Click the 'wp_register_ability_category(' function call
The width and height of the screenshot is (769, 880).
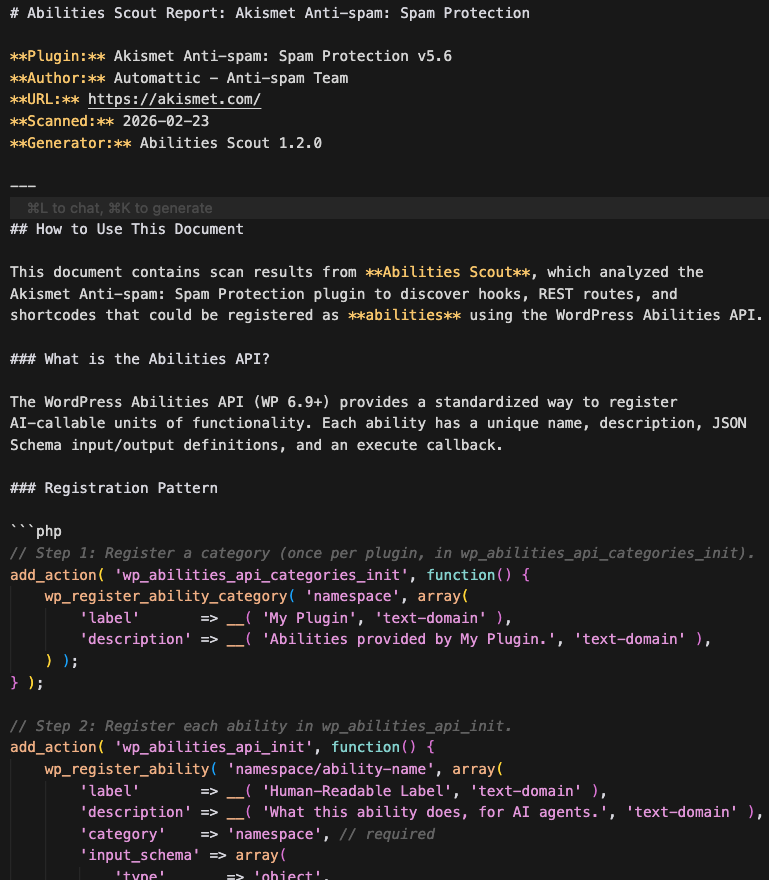pyautogui.click(x=170, y=596)
